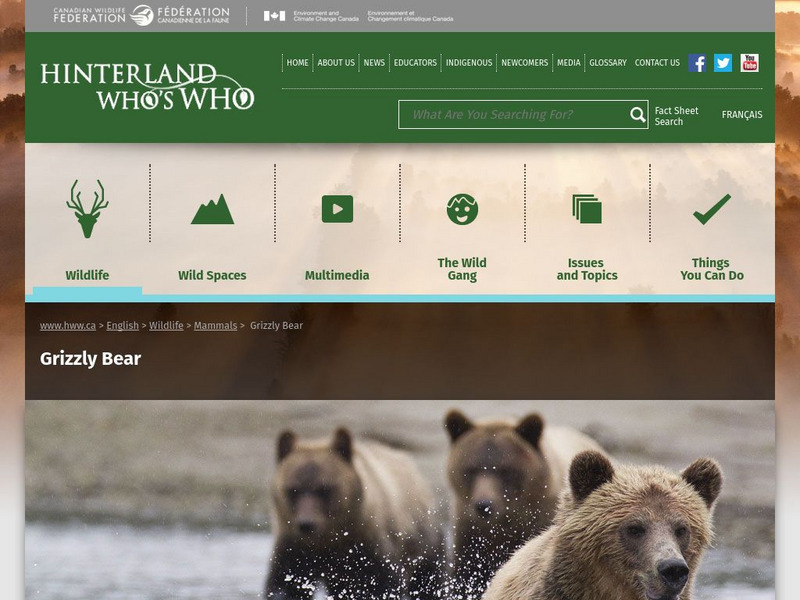The width and height of the screenshot is (800, 600).
Task: Open the YouTube channel icon
Action: pyautogui.click(x=749, y=62)
